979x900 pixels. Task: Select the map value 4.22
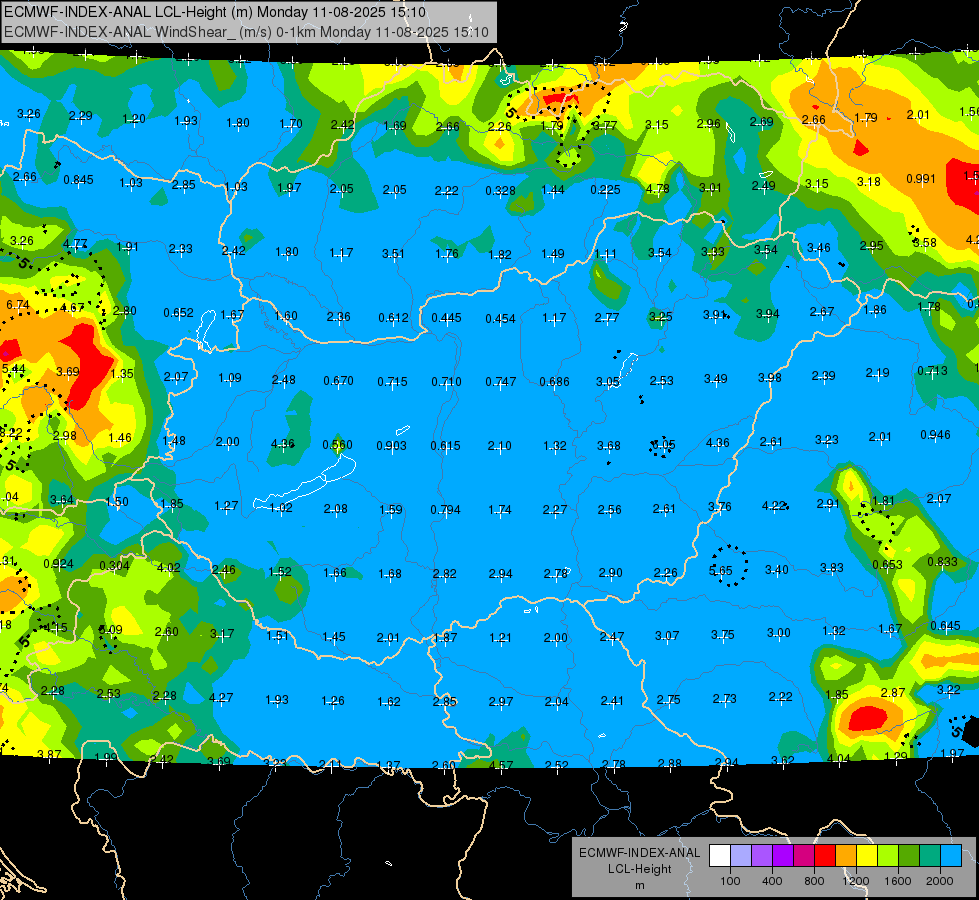click(x=774, y=505)
